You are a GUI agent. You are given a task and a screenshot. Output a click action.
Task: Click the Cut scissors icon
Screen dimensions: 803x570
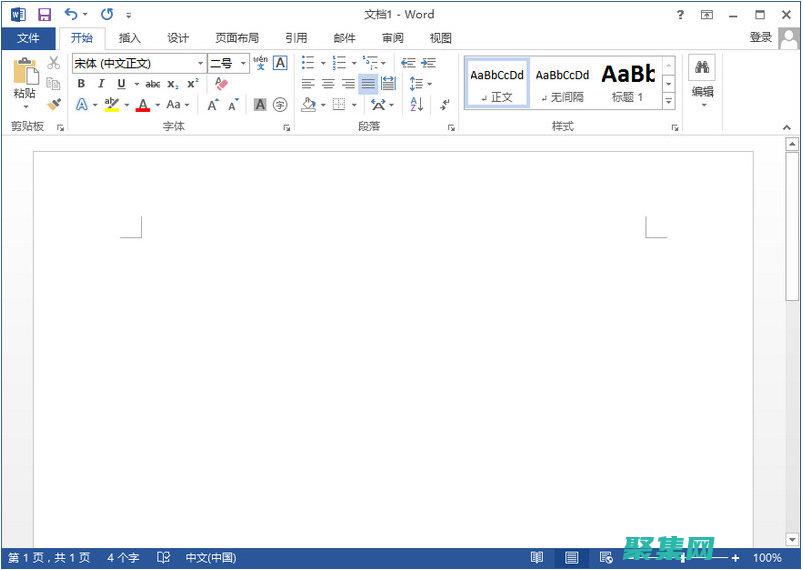coord(54,64)
